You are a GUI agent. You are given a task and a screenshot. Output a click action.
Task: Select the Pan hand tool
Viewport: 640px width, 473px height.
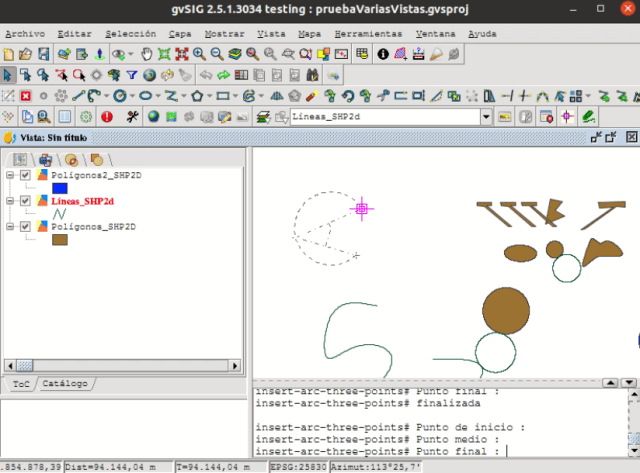[x=147, y=54]
